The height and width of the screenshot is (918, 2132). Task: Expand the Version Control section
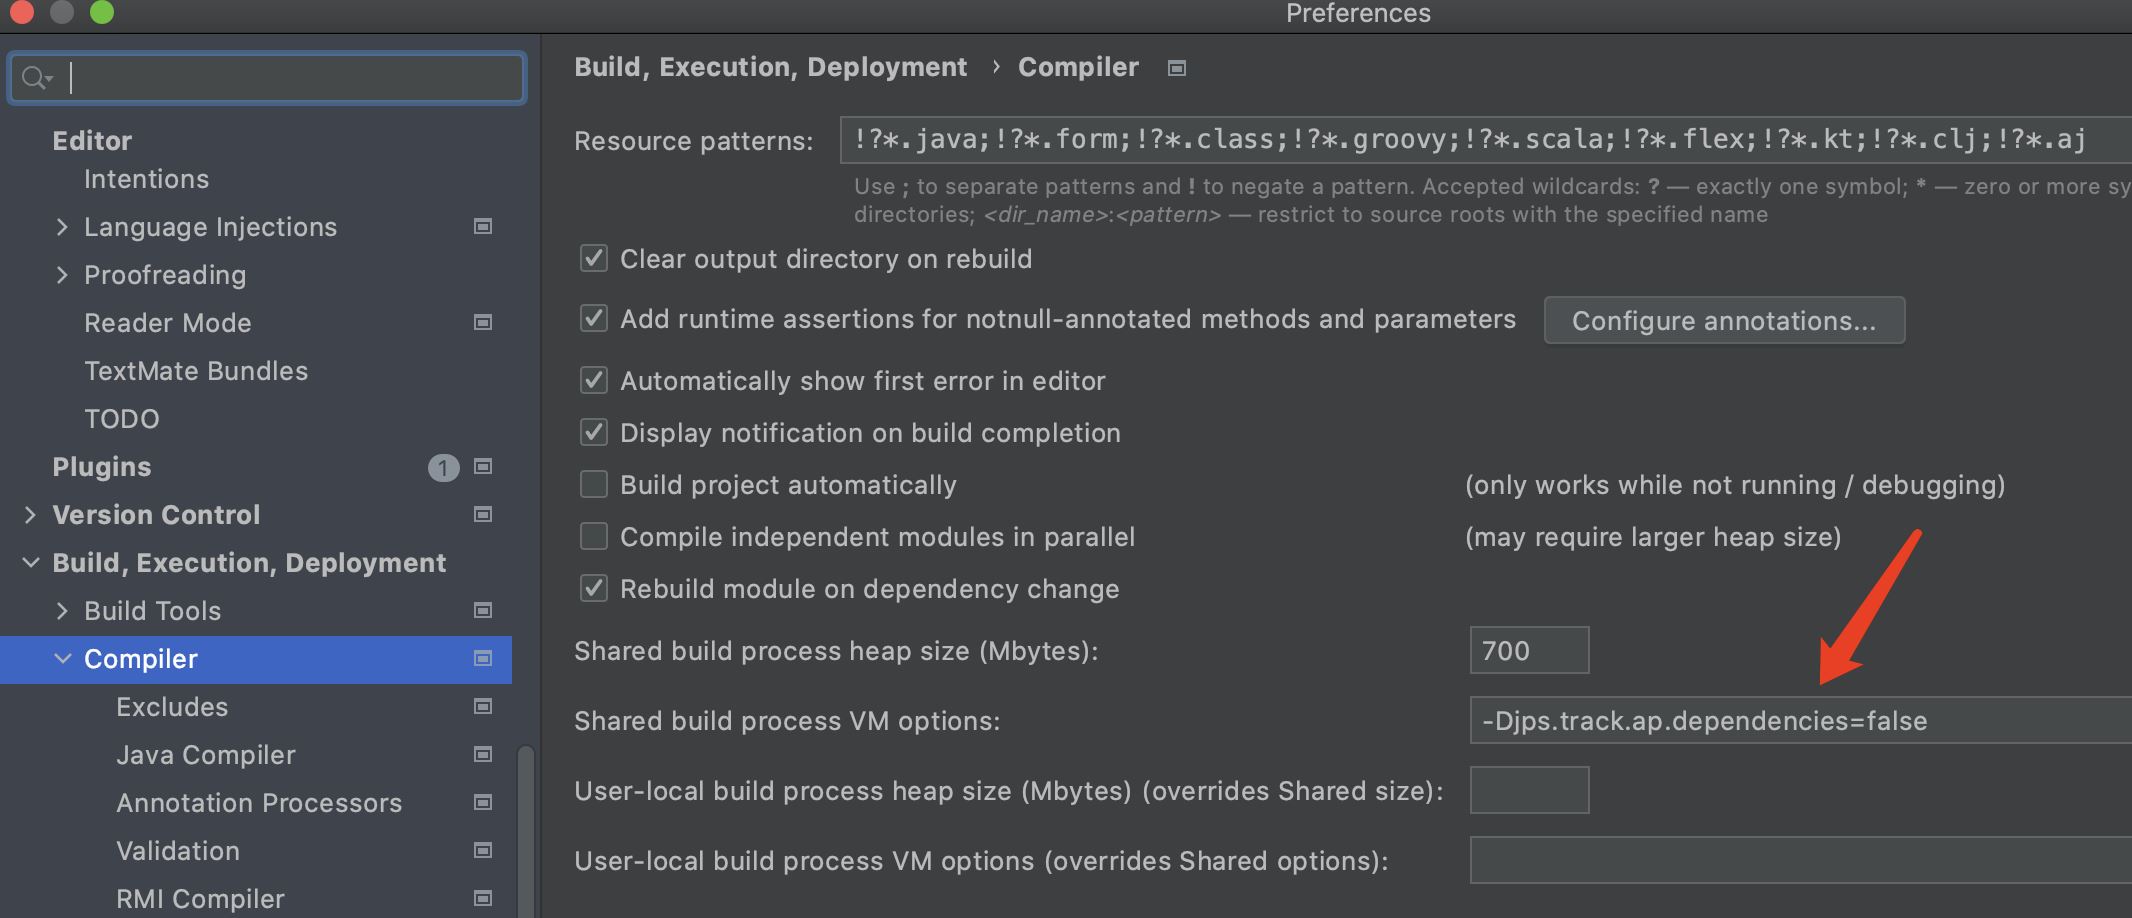[x=30, y=515]
